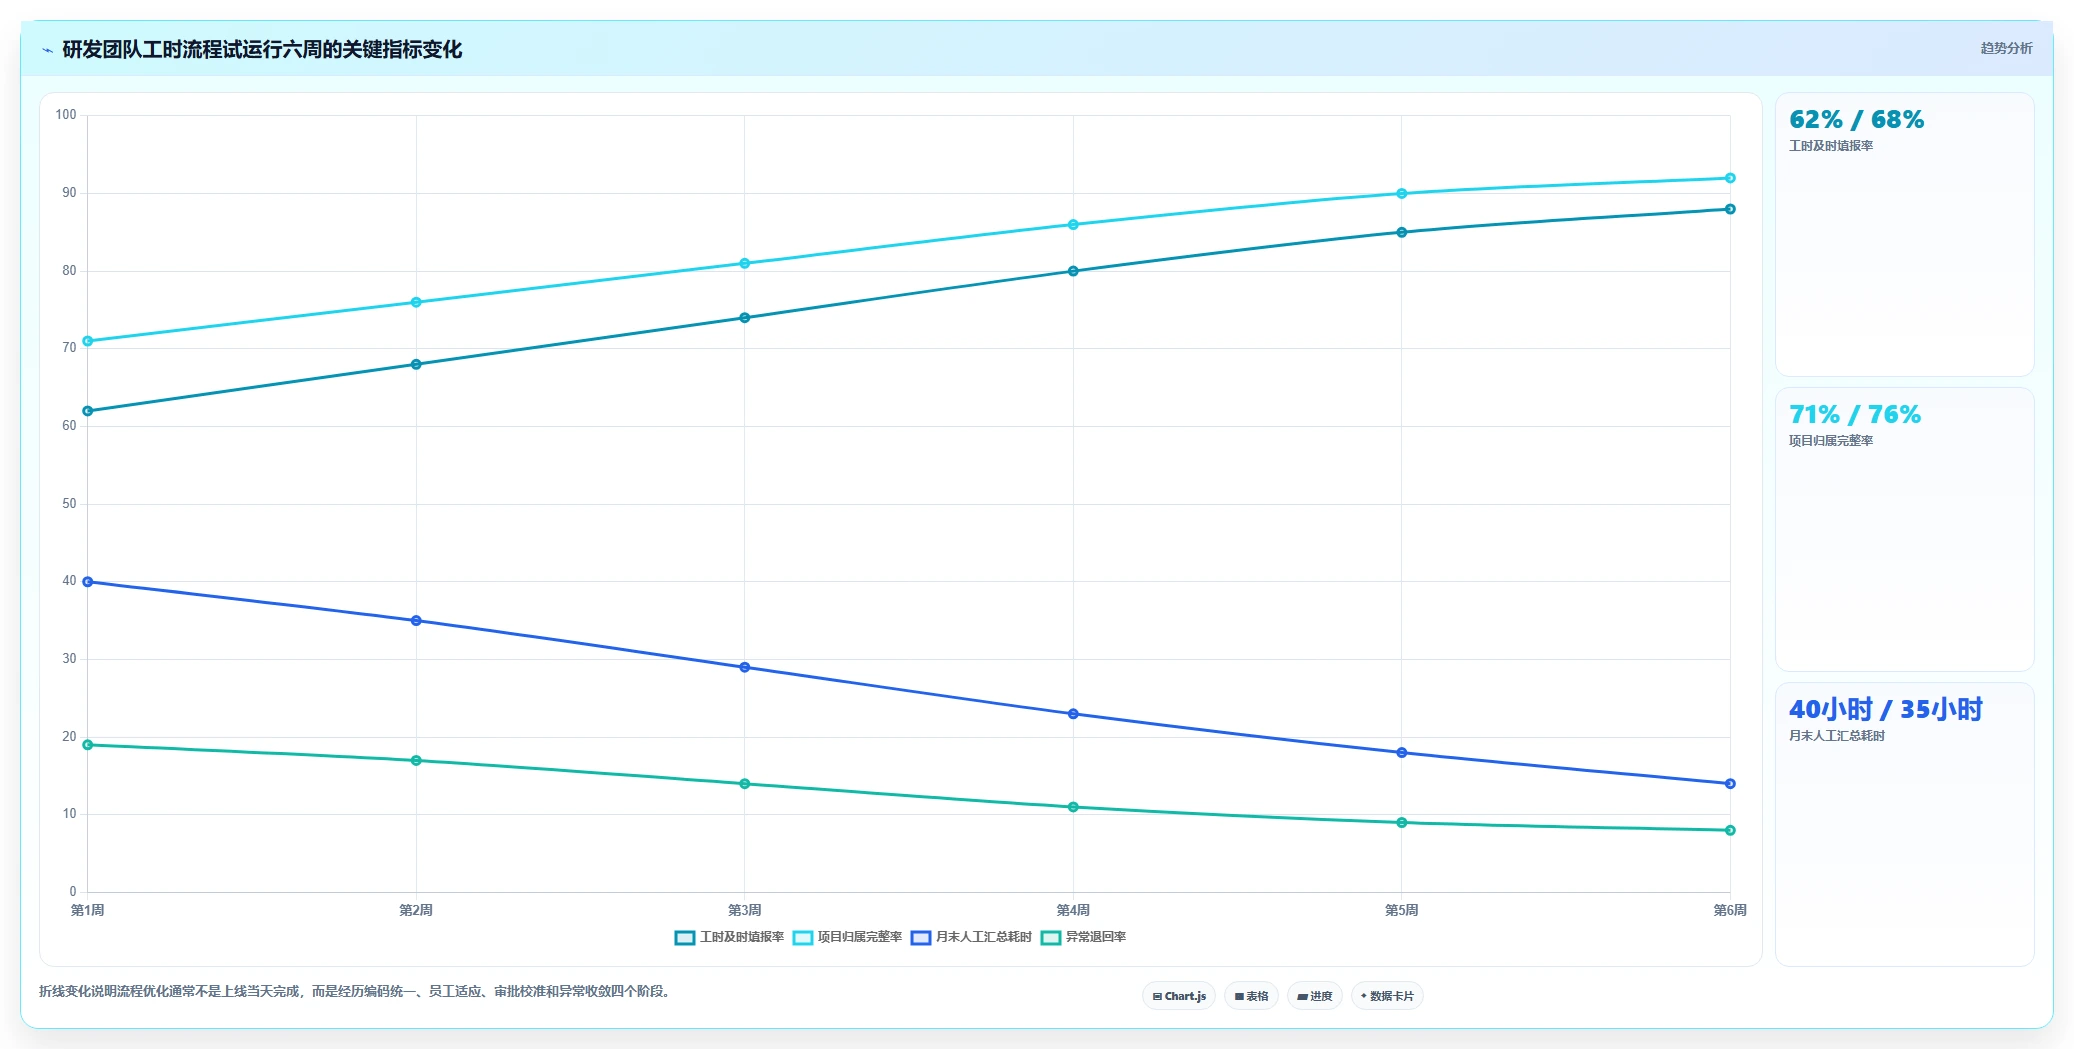
Task: Click 项目归属完整率 point at 第1周 (71)
Action: (x=88, y=341)
